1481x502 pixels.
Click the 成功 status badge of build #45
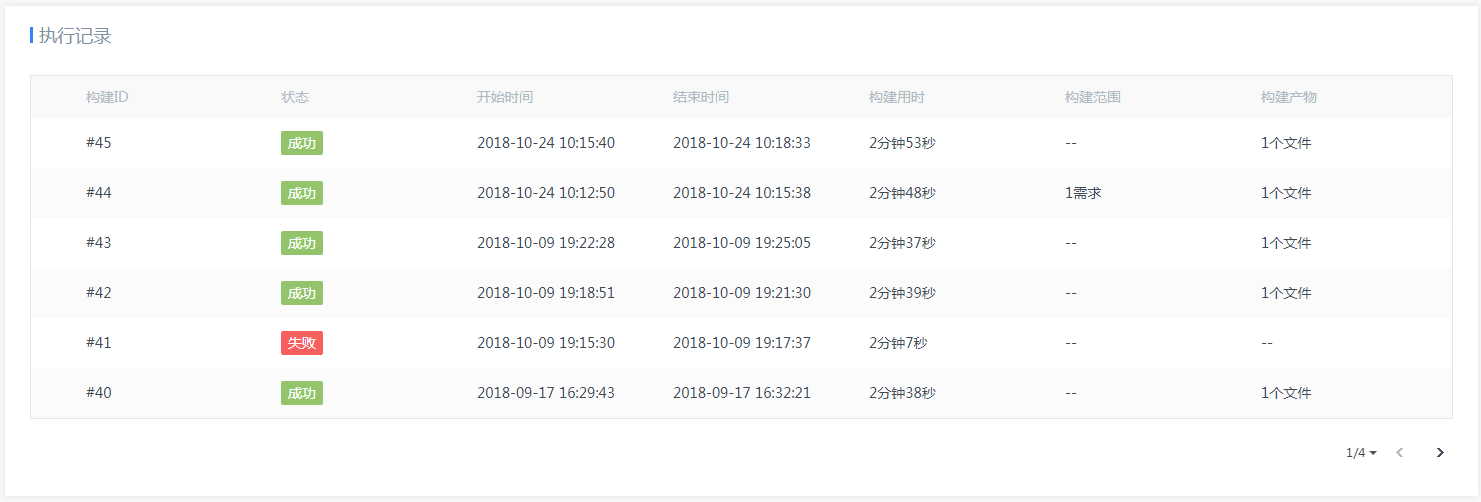(x=302, y=143)
